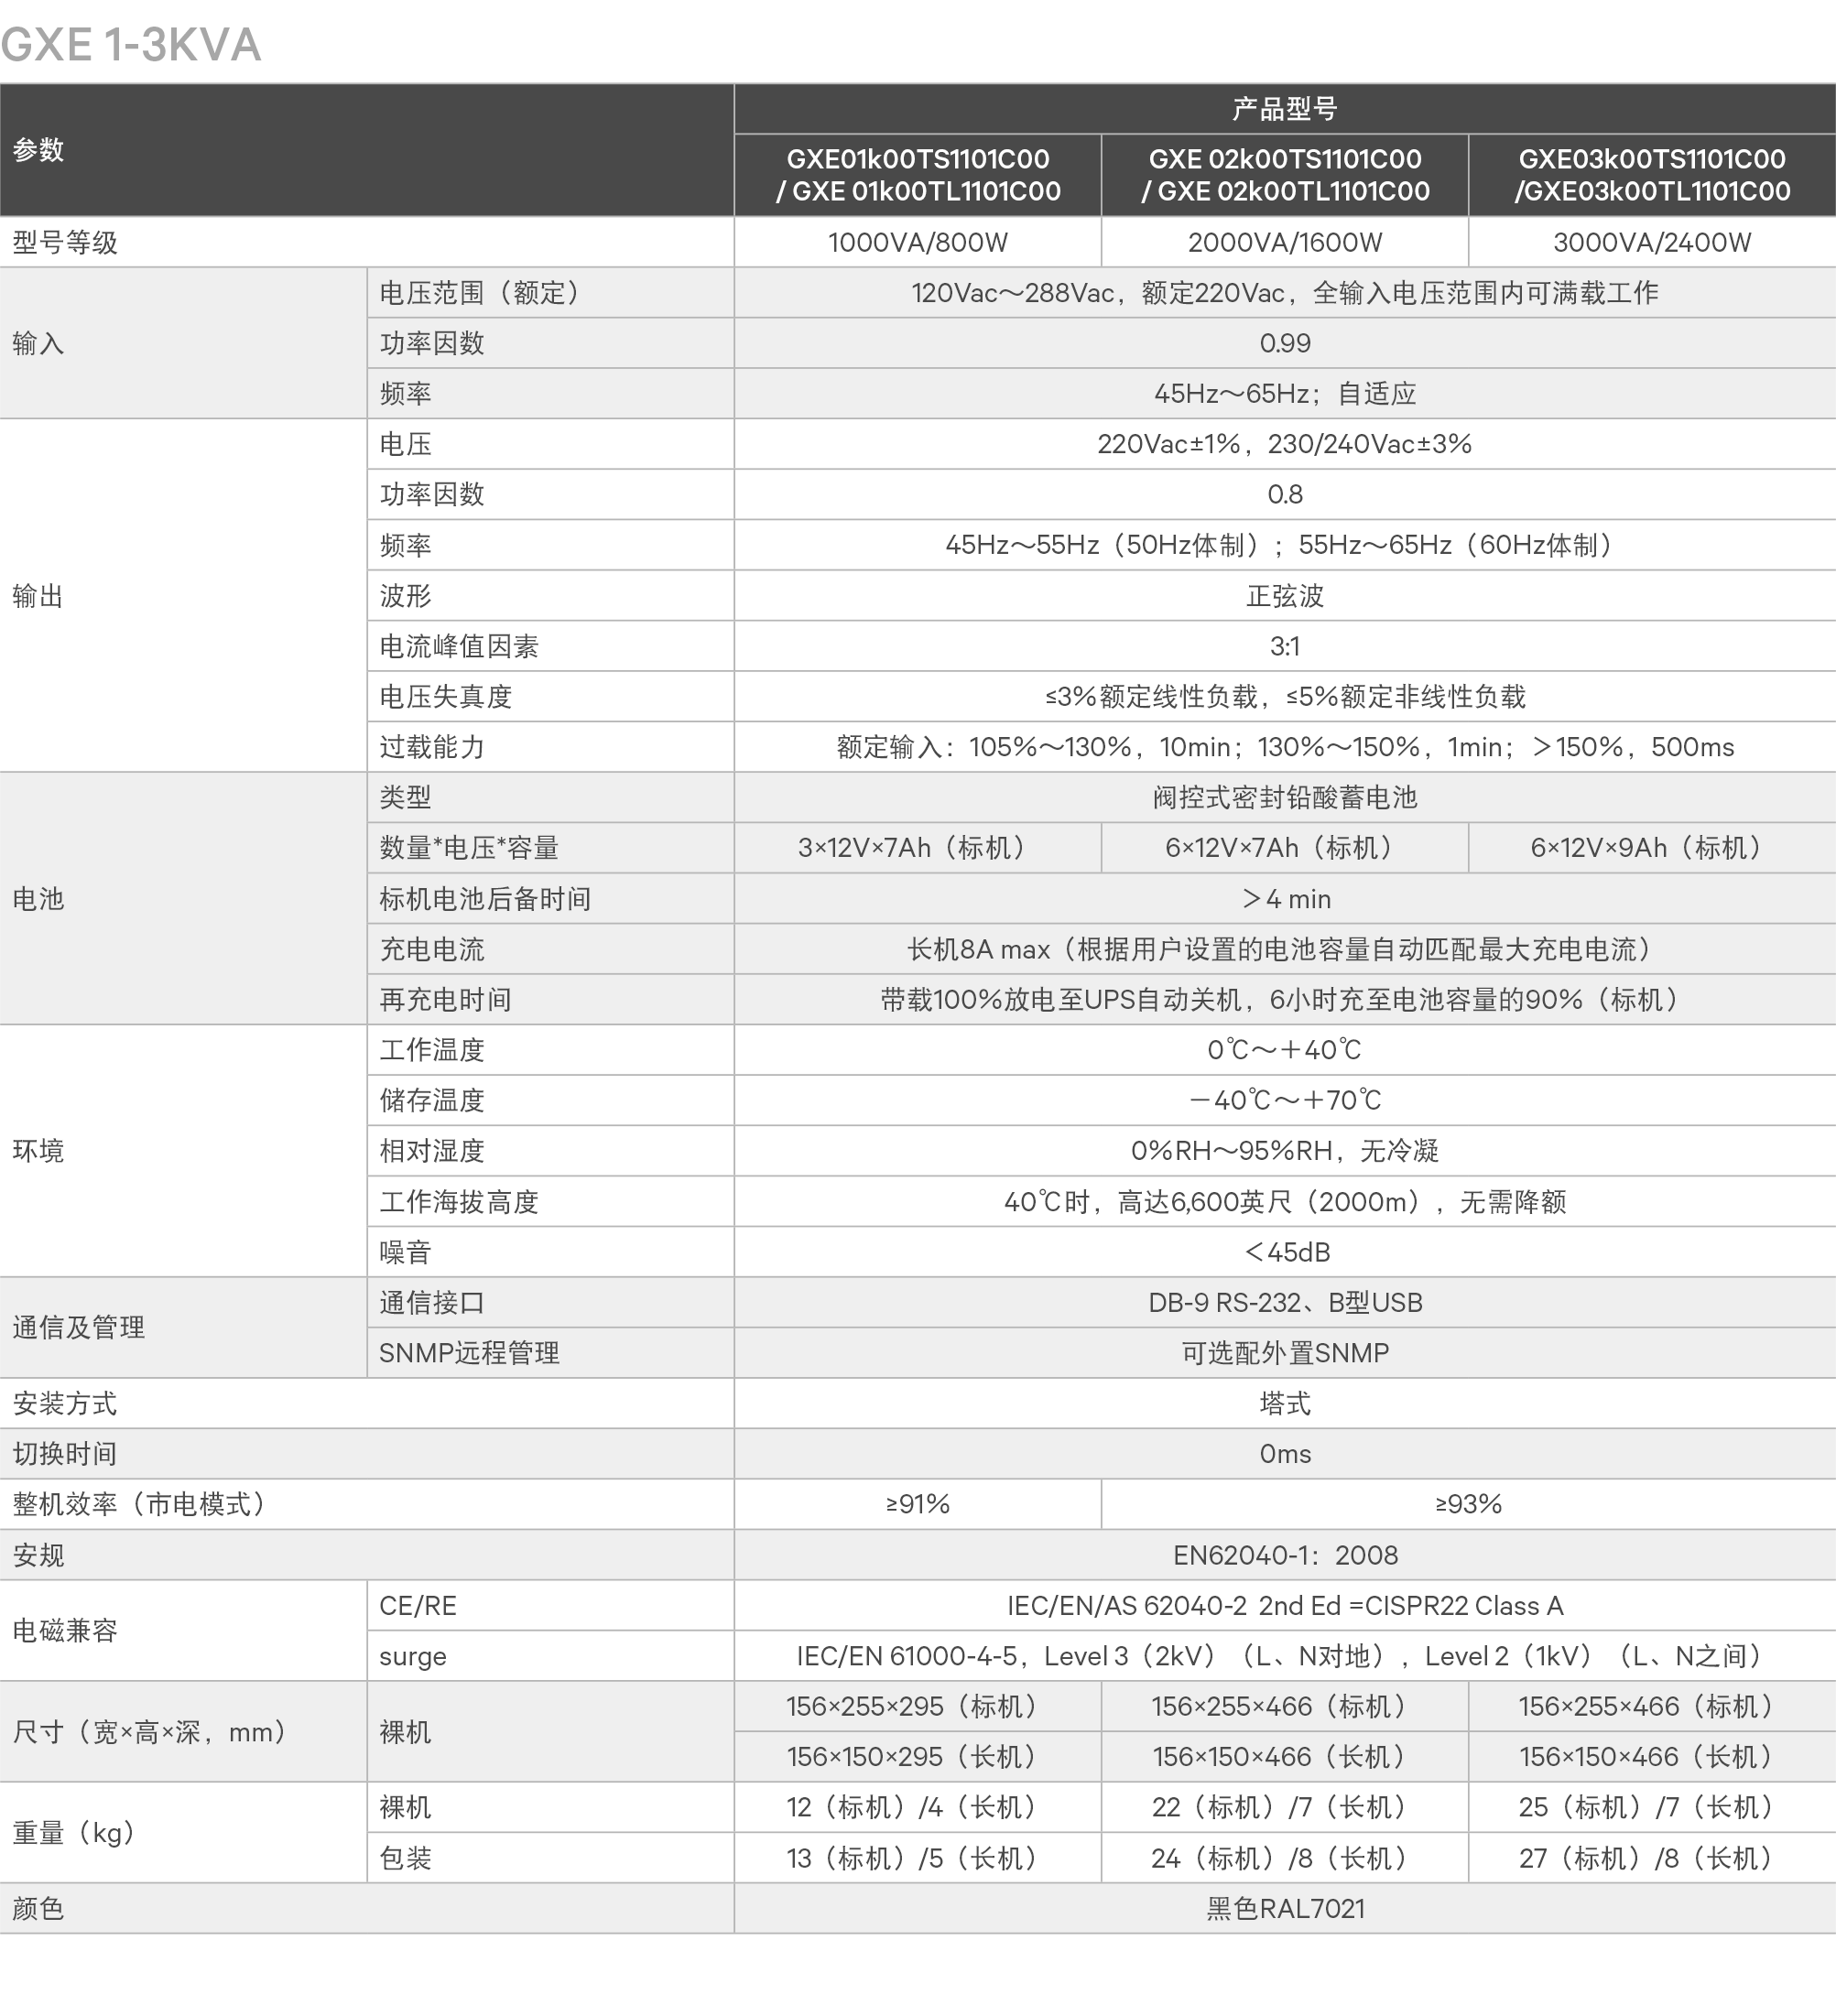
Task: Click the 通信及管理 category label
Action: click(x=79, y=1328)
